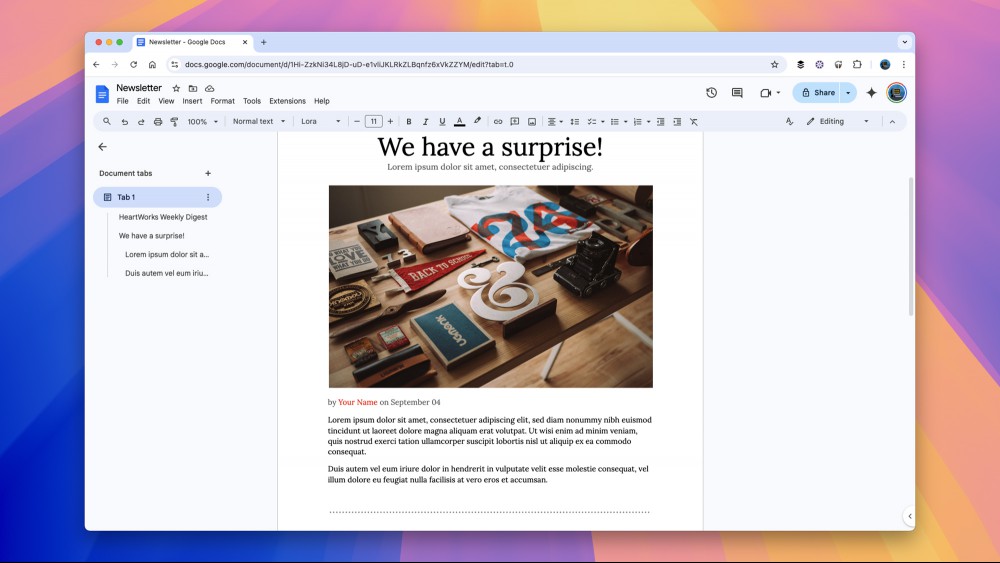Open the Edit menu
This screenshot has height=563, width=1000.
click(x=143, y=101)
